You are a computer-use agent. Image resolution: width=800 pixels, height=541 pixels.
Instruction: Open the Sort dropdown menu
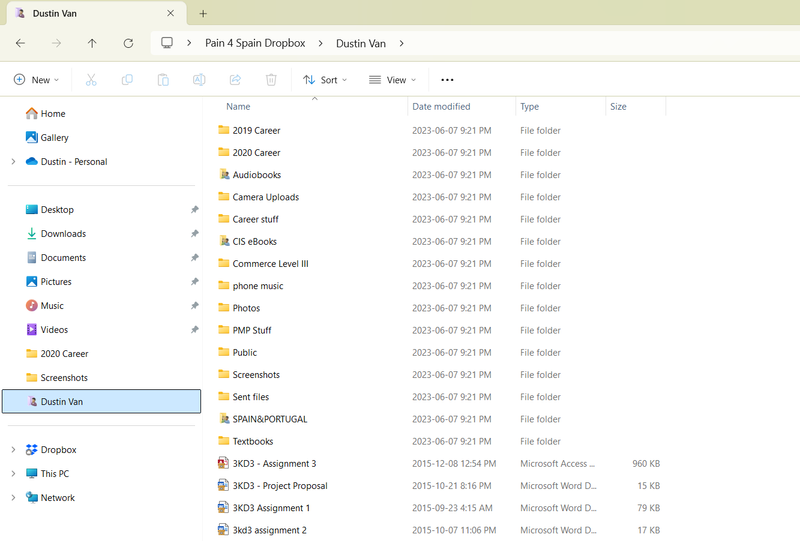(x=325, y=80)
